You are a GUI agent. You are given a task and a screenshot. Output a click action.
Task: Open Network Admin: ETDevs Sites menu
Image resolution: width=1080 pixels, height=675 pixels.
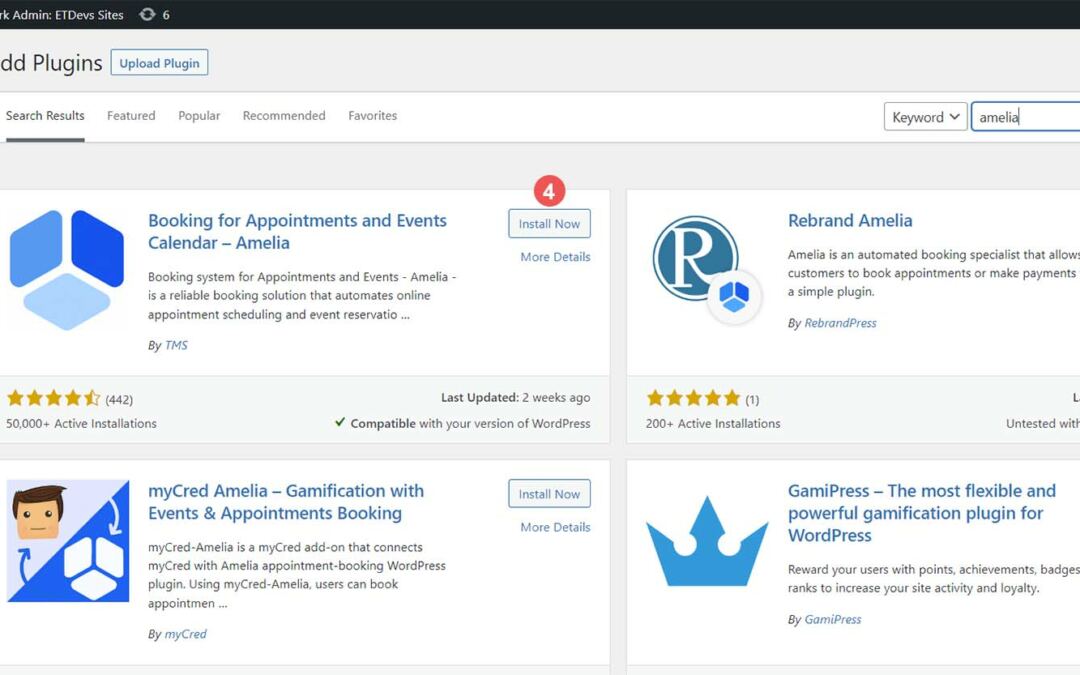pos(62,15)
